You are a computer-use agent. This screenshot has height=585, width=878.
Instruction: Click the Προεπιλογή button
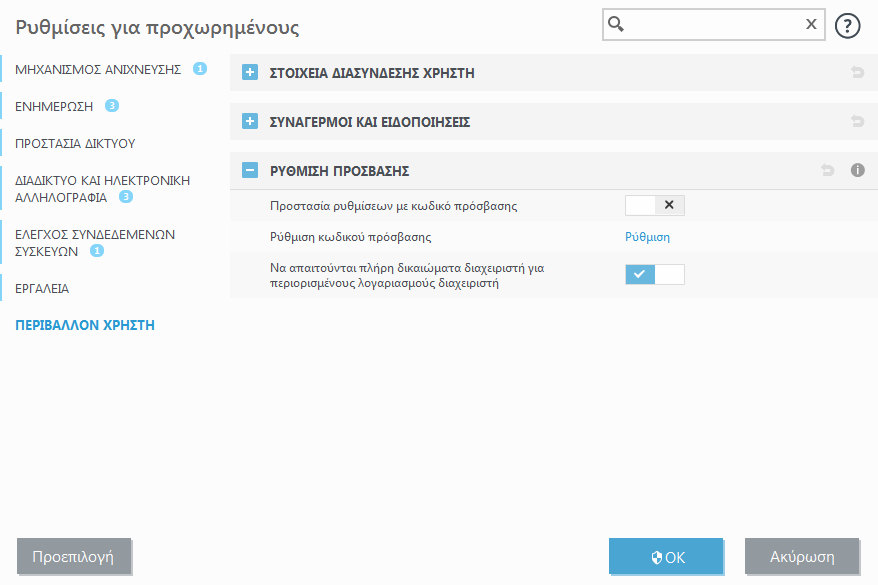coord(73,557)
